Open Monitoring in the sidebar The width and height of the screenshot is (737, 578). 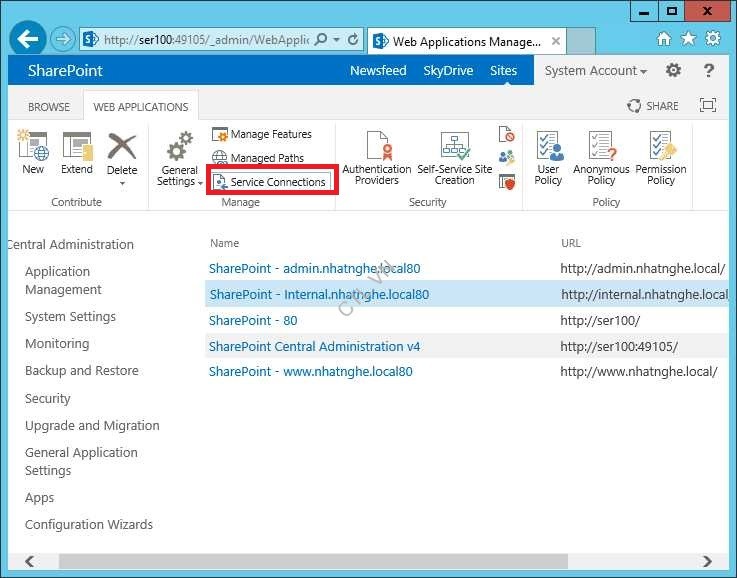pos(57,344)
